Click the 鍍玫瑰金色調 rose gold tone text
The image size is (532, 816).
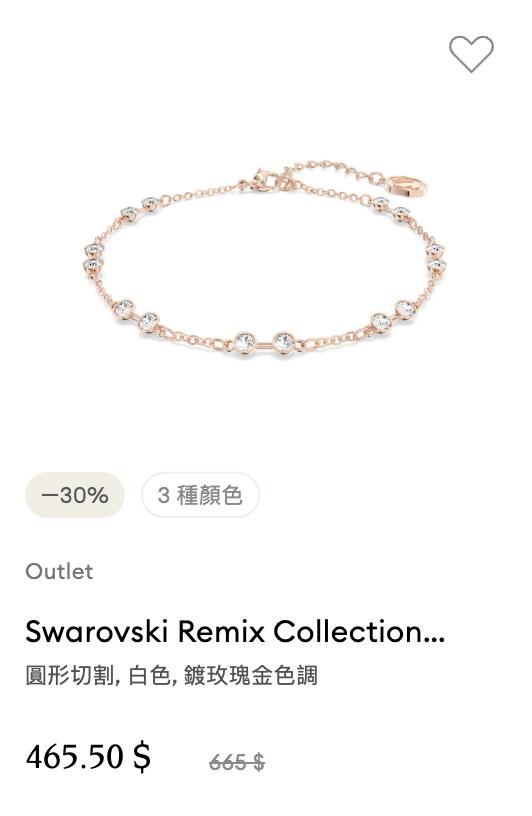250,675
